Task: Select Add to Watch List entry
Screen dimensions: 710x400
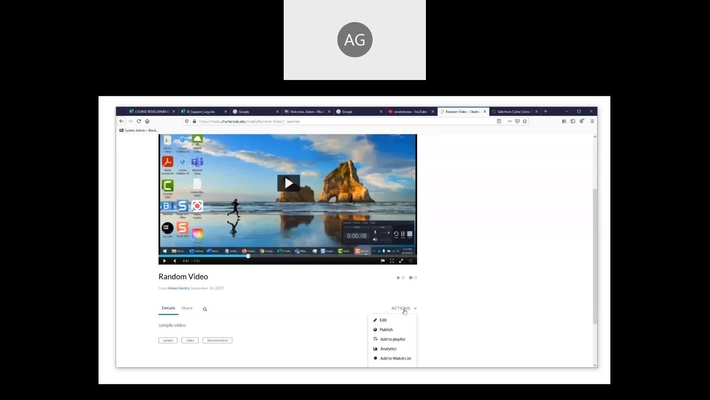Action: [x=395, y=358]
